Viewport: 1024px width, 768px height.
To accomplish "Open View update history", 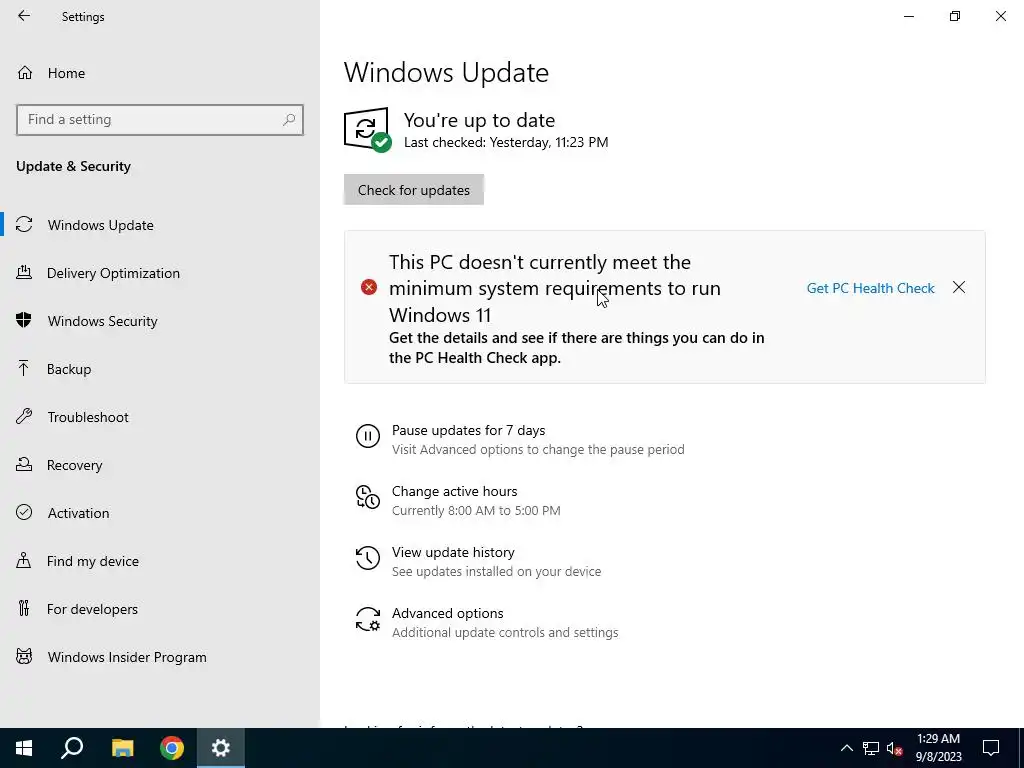I will click(x=453, y=552).
